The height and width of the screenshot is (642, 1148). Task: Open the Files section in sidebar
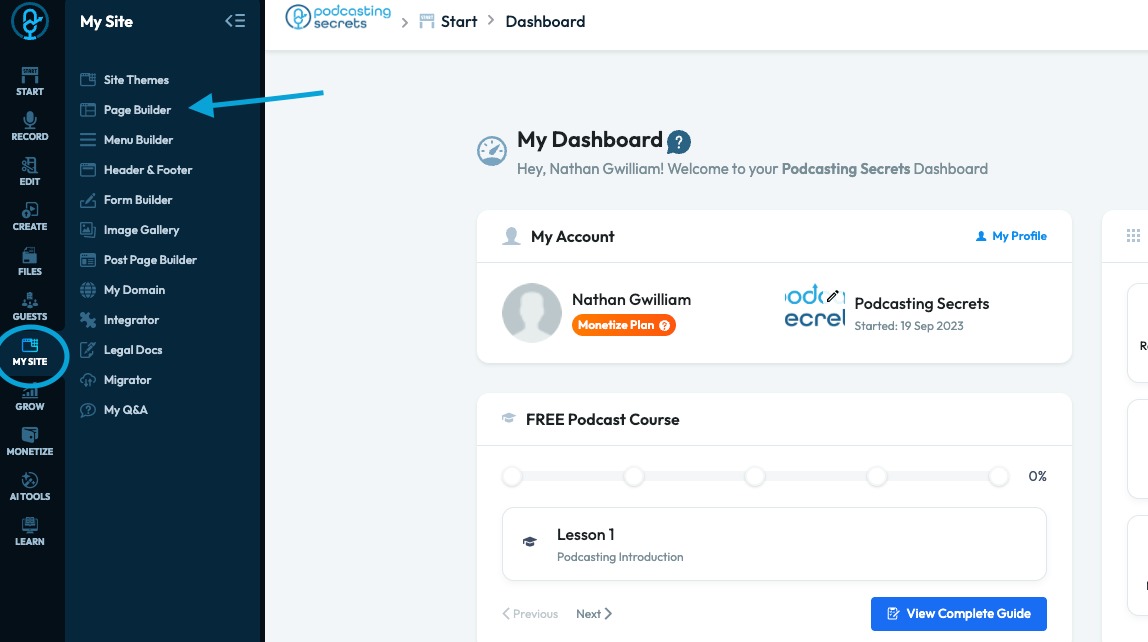pos(29,261)
